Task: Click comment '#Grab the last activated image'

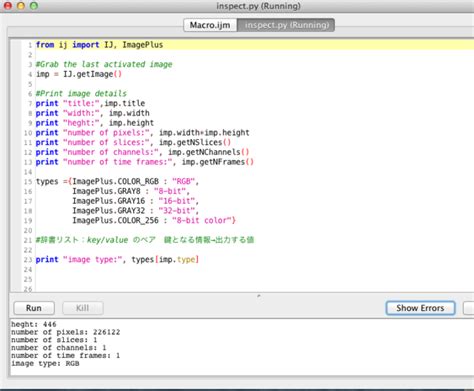Action: pyautogui.click(x=104, y=64)
